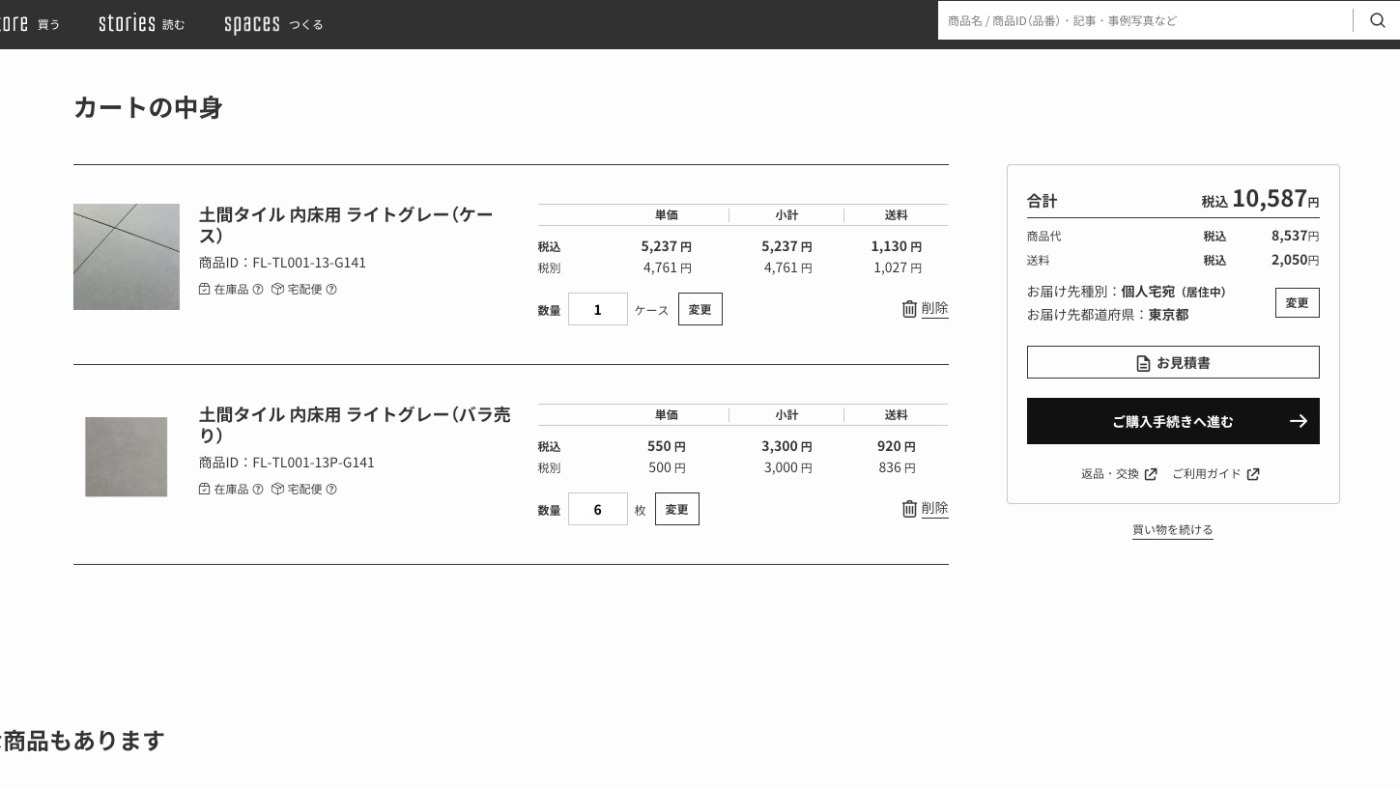Click quantity field showing 1 ケース
The height and width of the screenshot is (787, 1400).
click(x=598, y=309)
